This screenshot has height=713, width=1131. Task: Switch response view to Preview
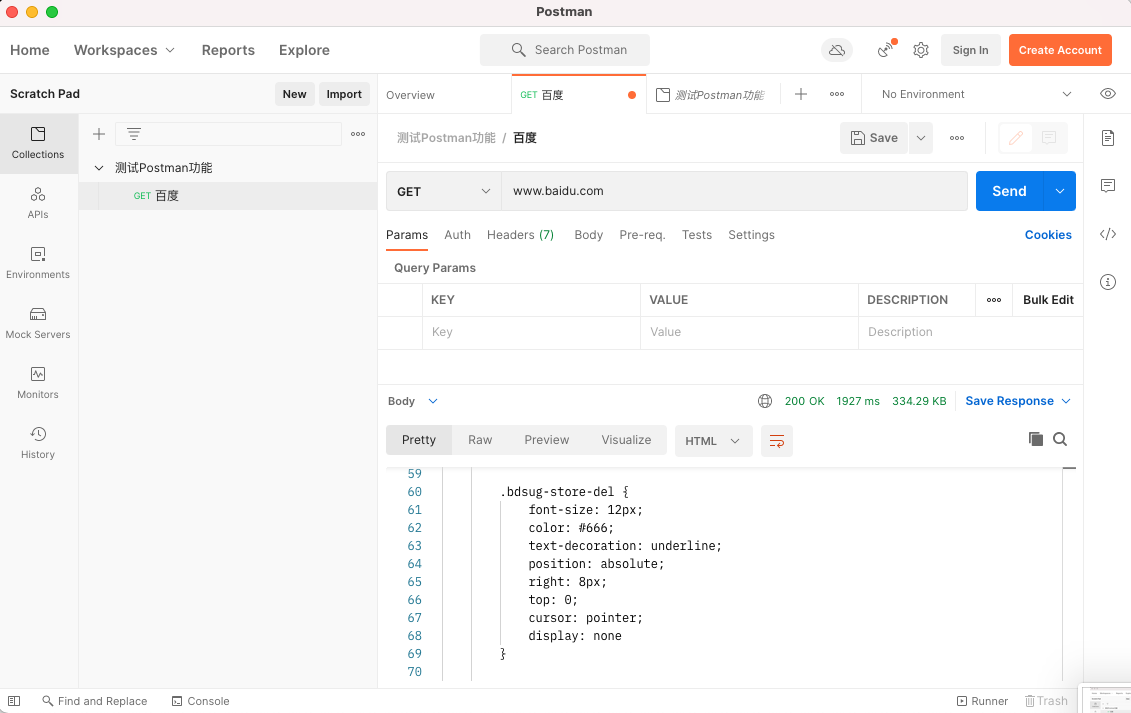(x=547, y=439)
